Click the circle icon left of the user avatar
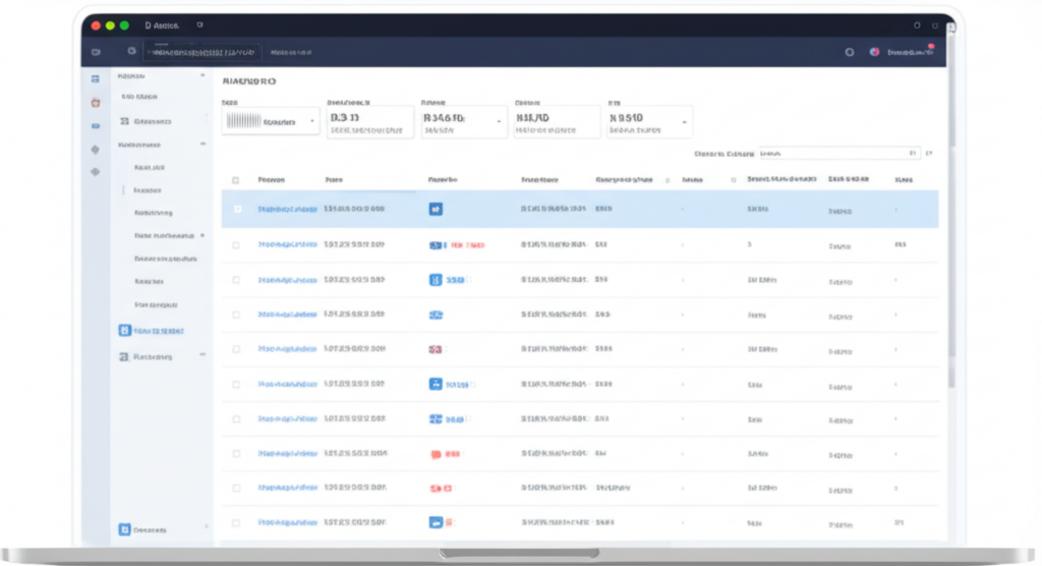The image size is (1042, 566). point(849,52)
